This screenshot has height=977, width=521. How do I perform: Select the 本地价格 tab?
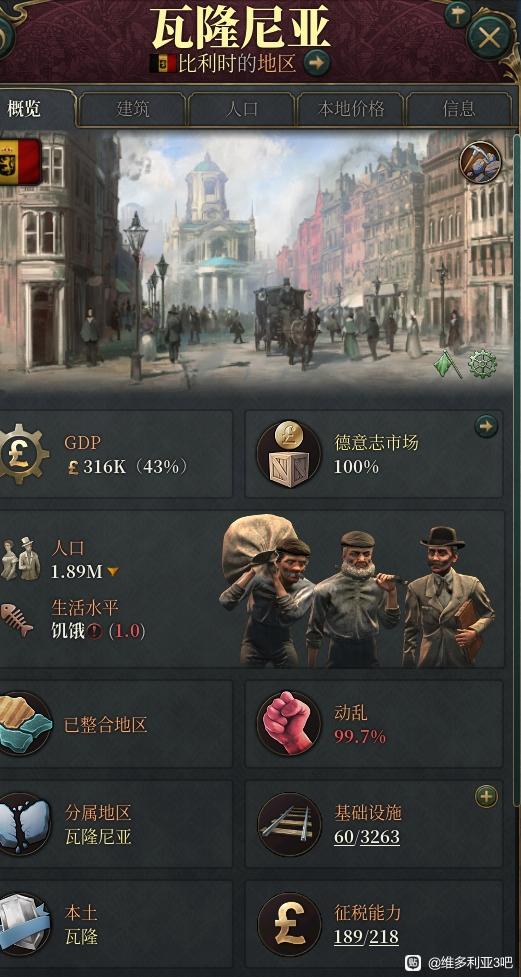point(351,109)
